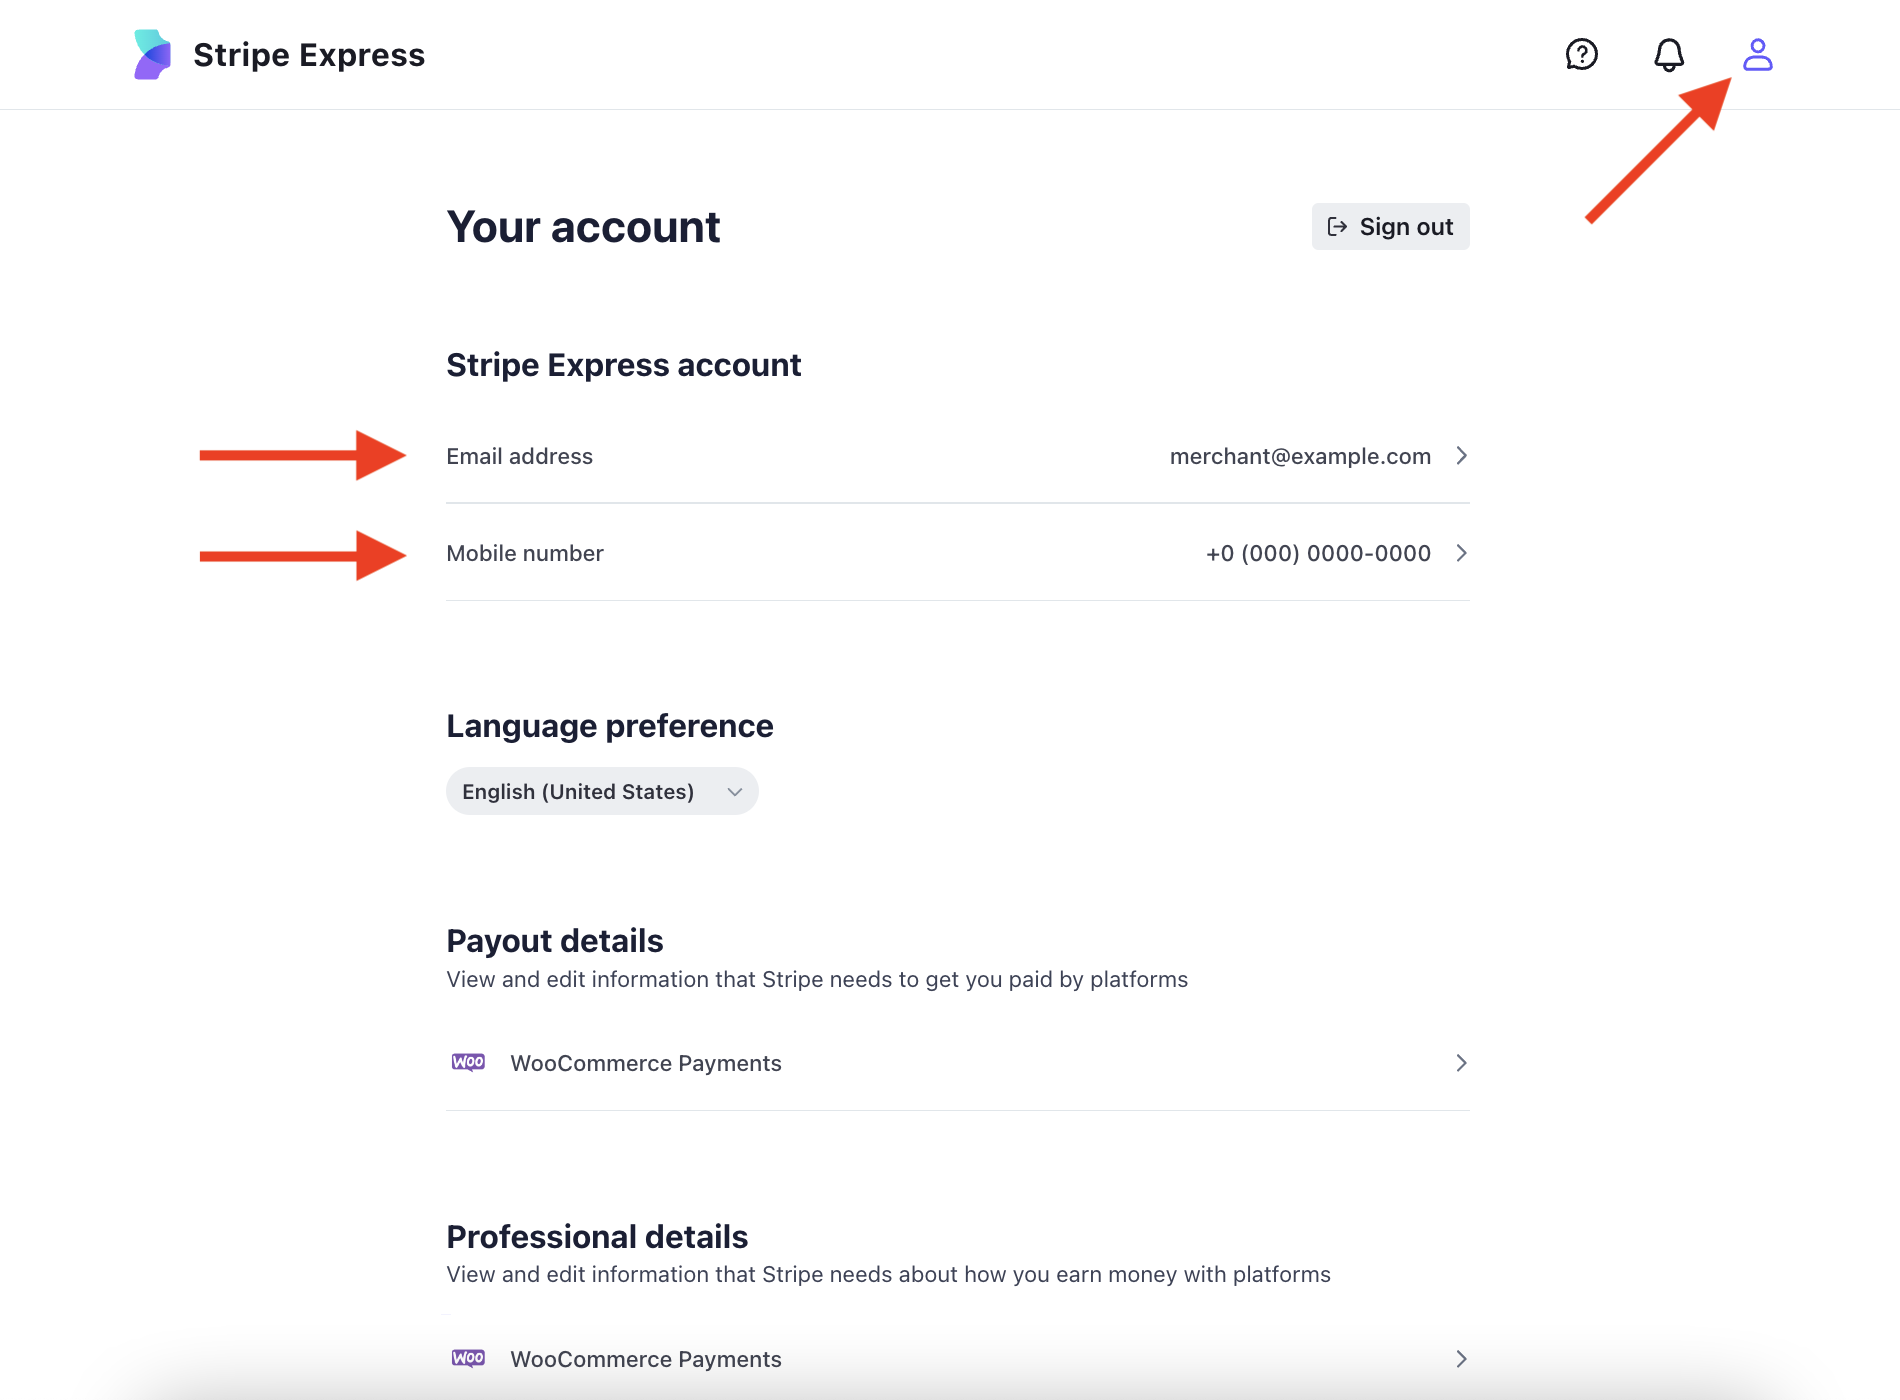Open WooCommerce Payments under Professional details
This screenshot has height=1400, width=1900.
coord(646,1359)
